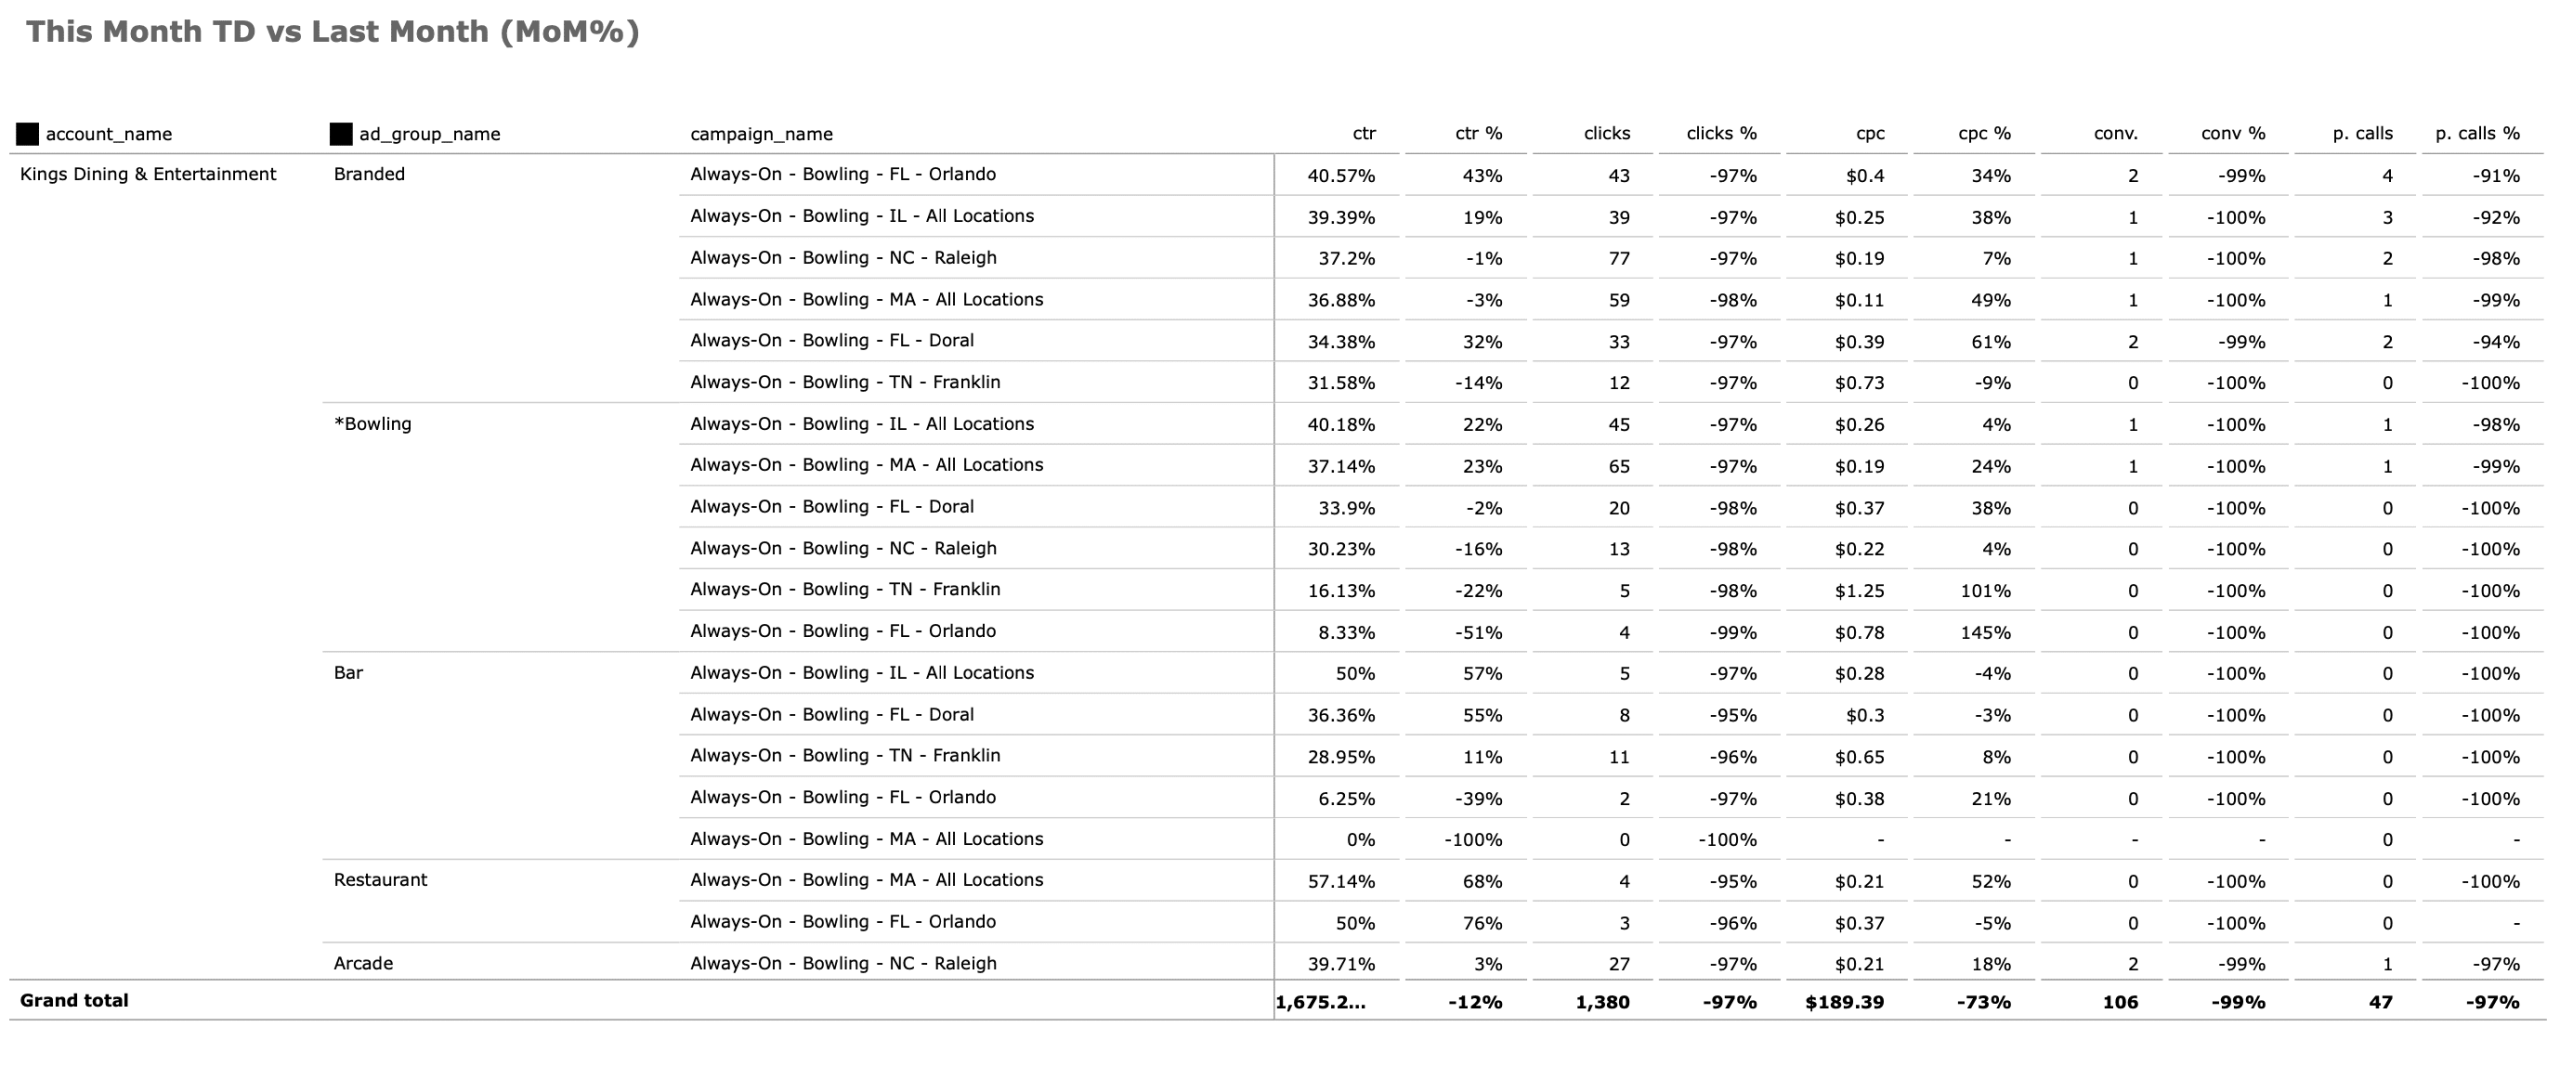Click the Grand total row label
2560x1079 pixels.
[74, 1001]
